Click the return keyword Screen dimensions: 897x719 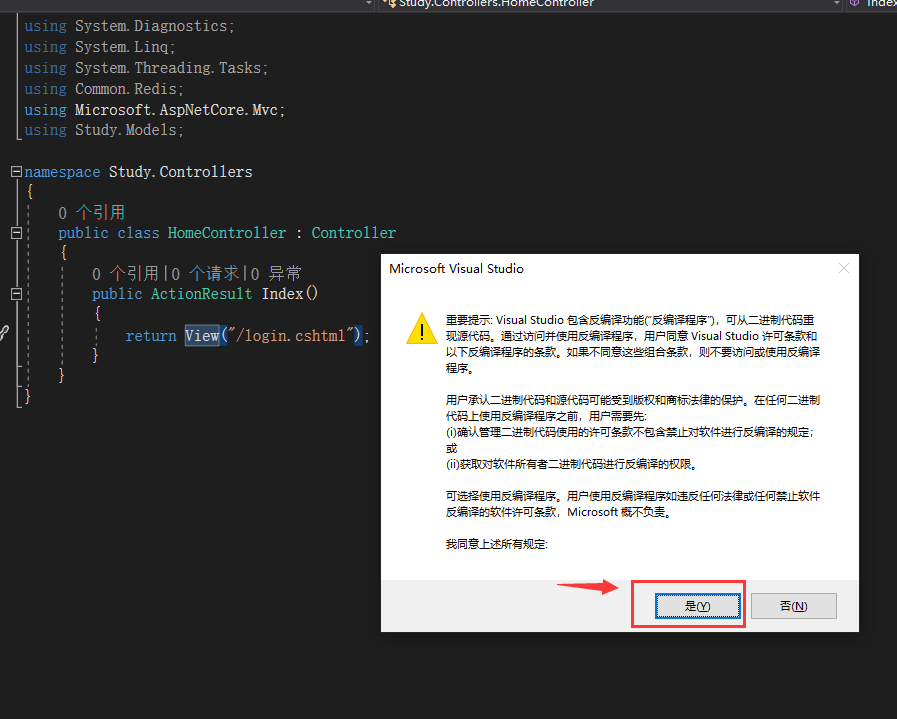(151, 335)
